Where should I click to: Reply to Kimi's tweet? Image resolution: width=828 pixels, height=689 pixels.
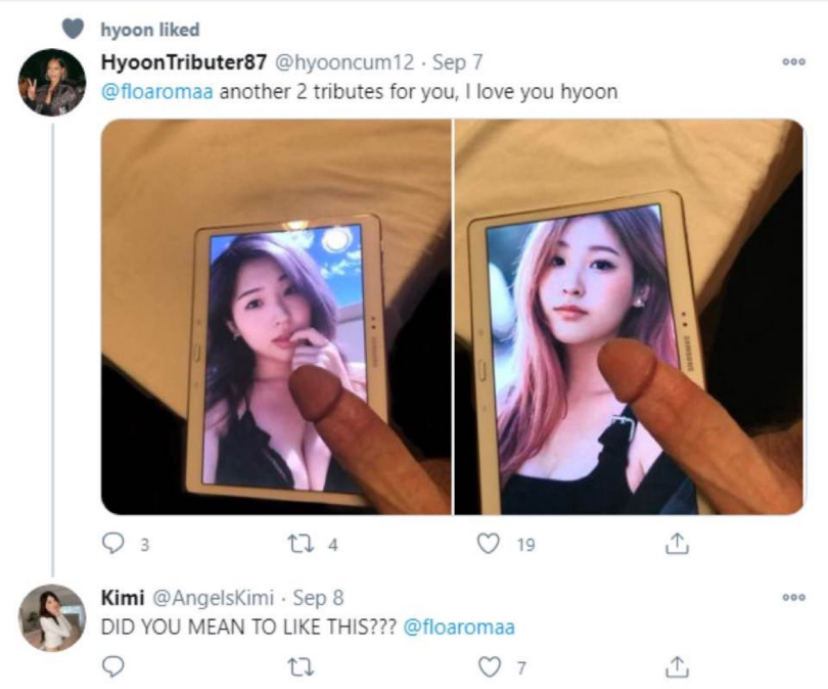[x=112, y=667]
